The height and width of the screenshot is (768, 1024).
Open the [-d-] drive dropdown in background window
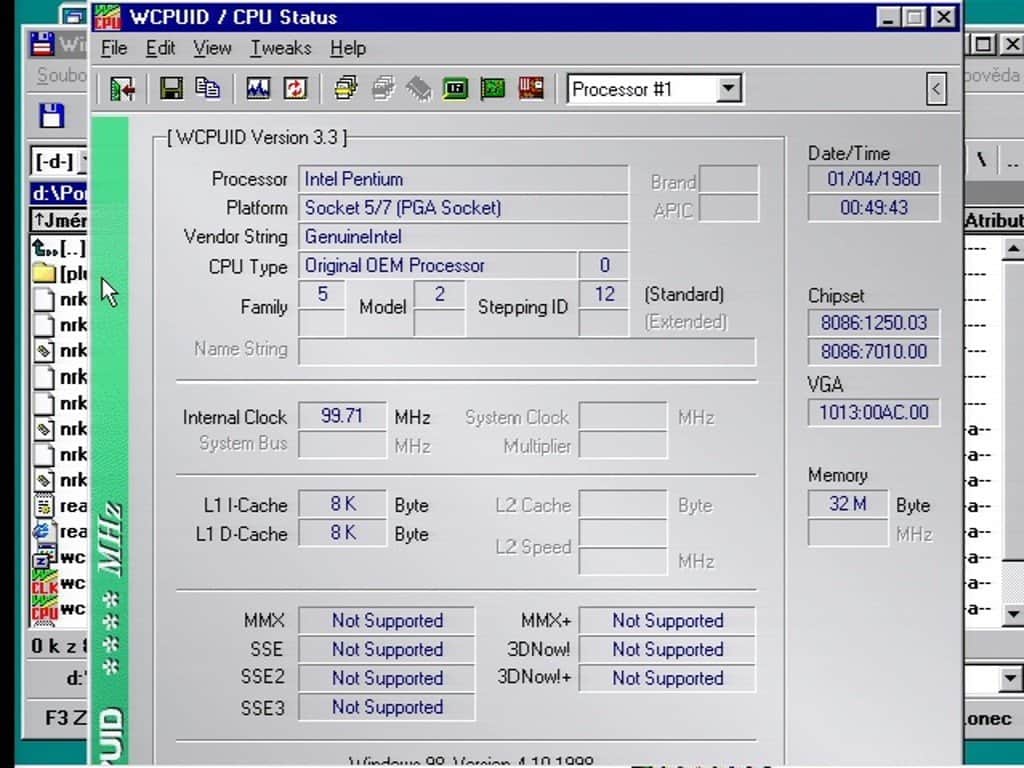pyautogui.click(x=59, y=161)
